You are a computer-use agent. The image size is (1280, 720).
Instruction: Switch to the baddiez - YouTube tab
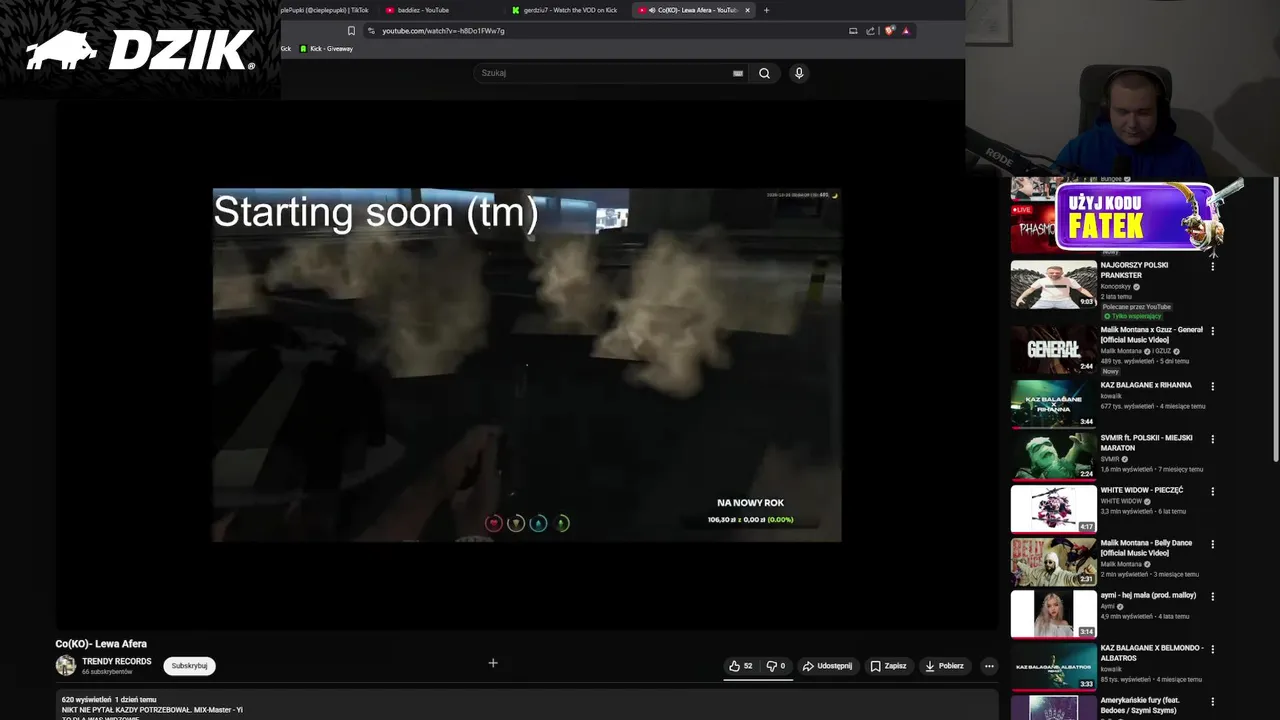pos(424,10)
